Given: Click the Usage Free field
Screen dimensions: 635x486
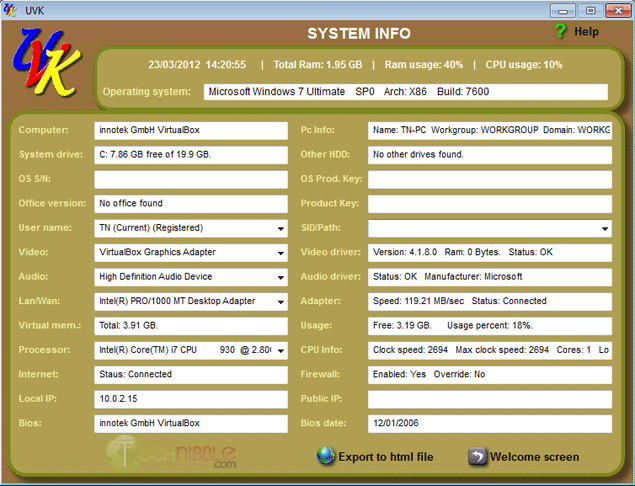Looking at the screenshot, I should [x=490, y=326].
